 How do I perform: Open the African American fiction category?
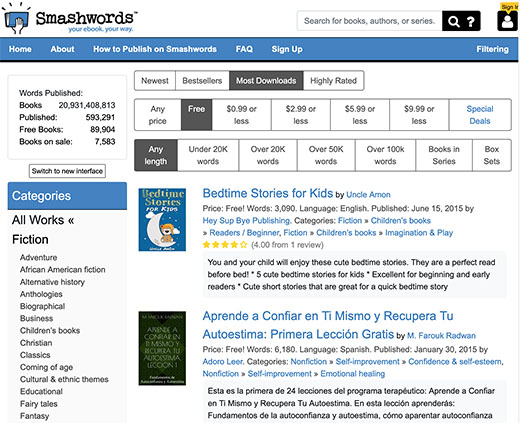coord(63,269)
